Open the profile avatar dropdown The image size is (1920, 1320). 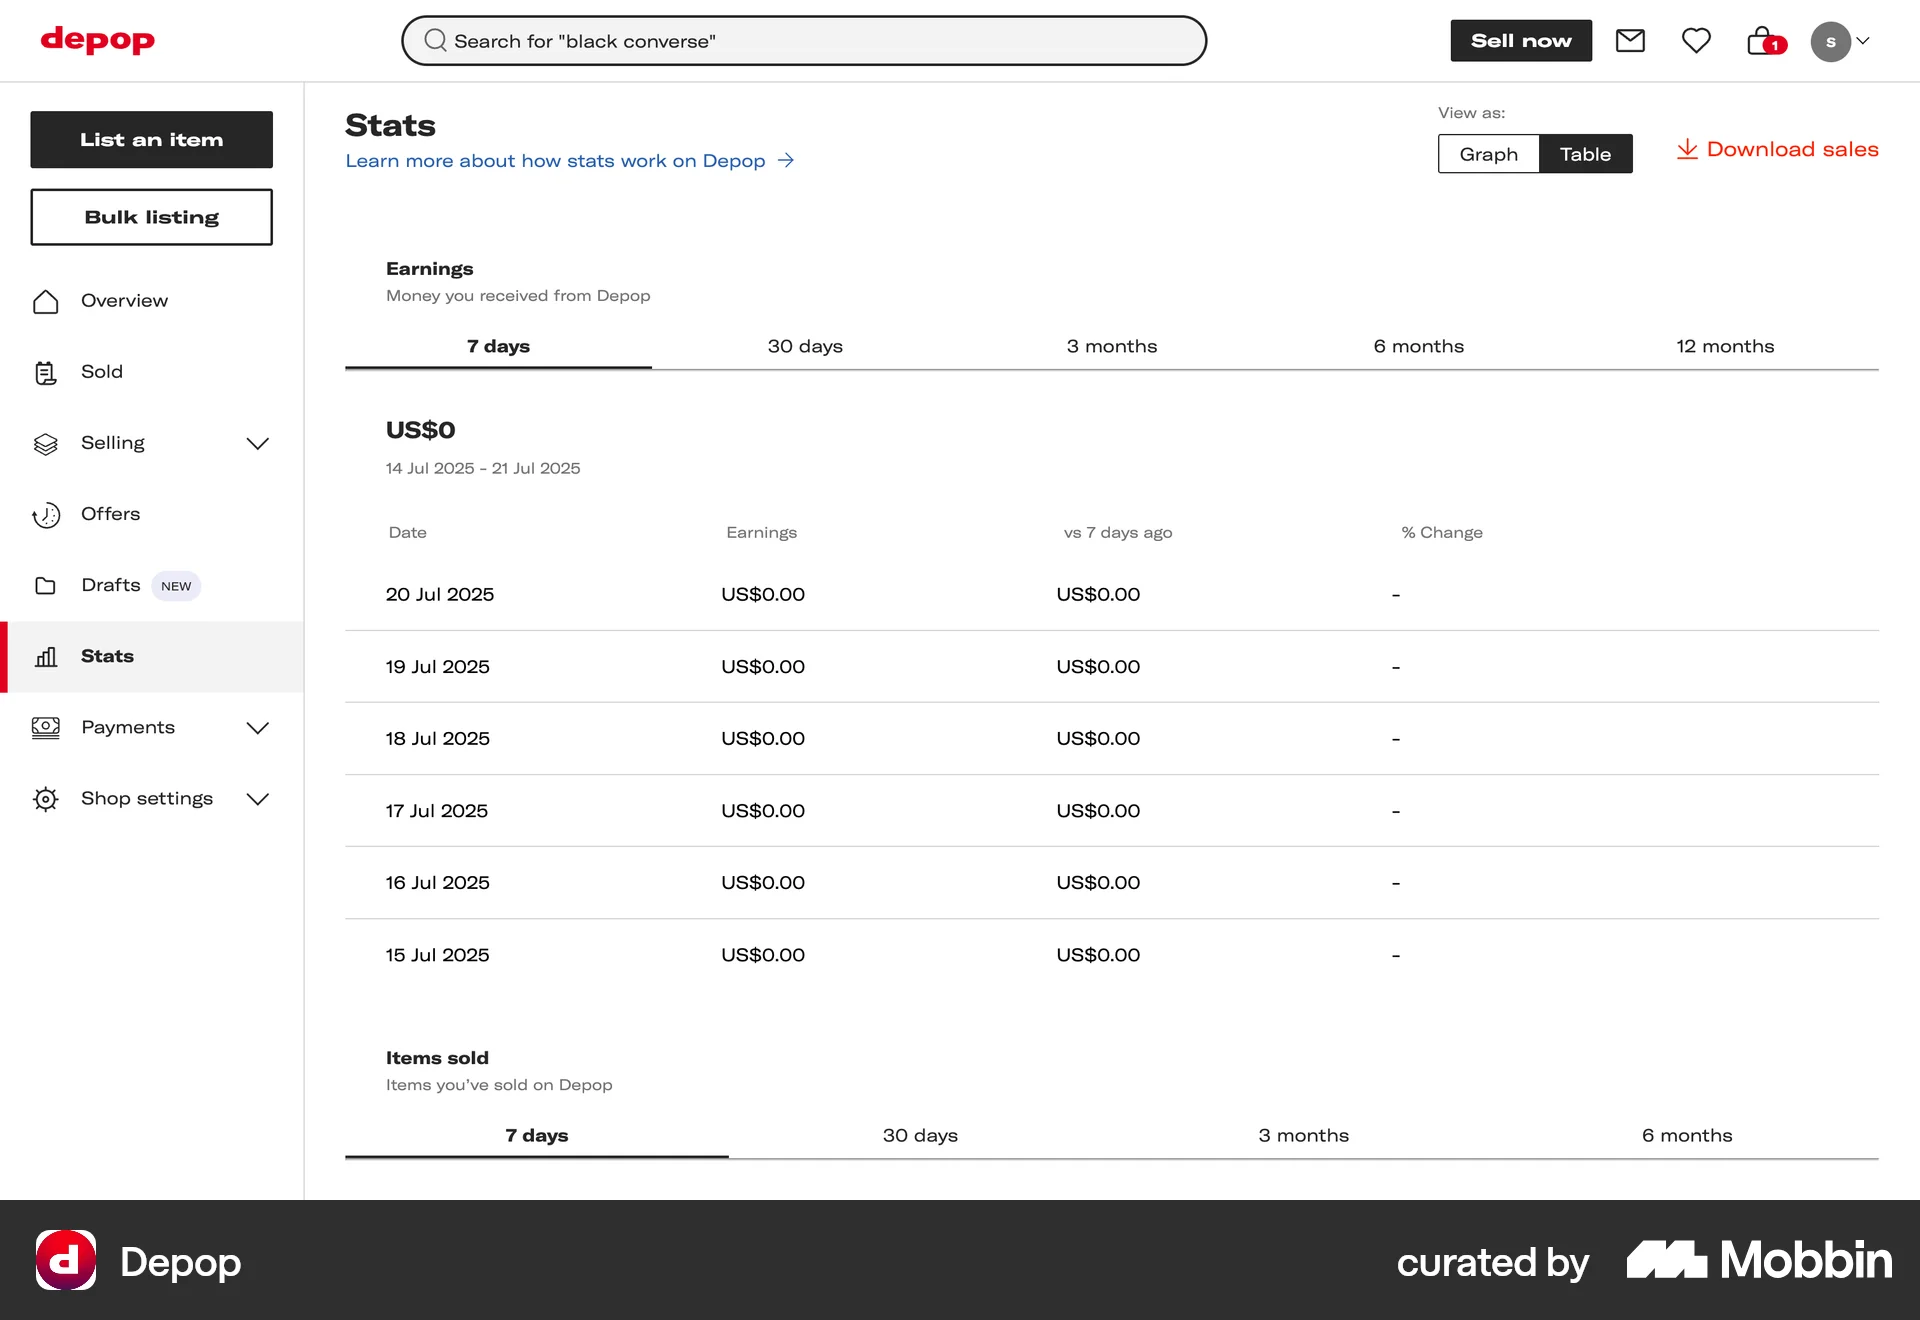(x=1840, y=42)
